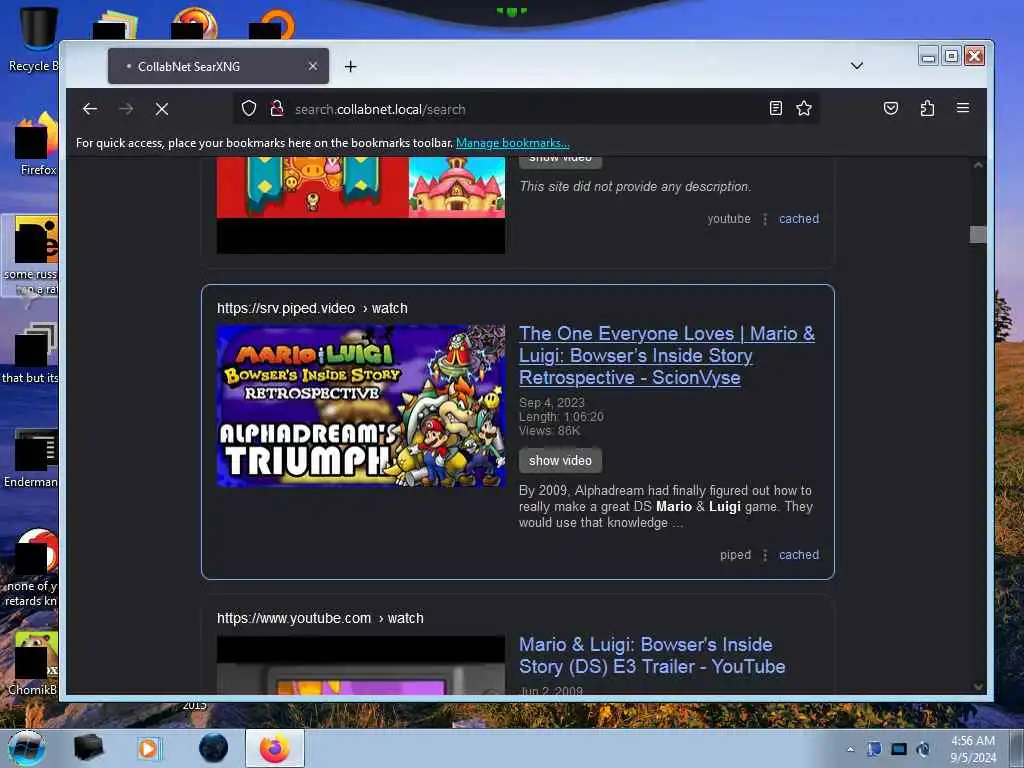Open the Bowser's Inside Story E3 Trailer link
The height and width of the screenshot is (768, 1024).
(652, 655)
